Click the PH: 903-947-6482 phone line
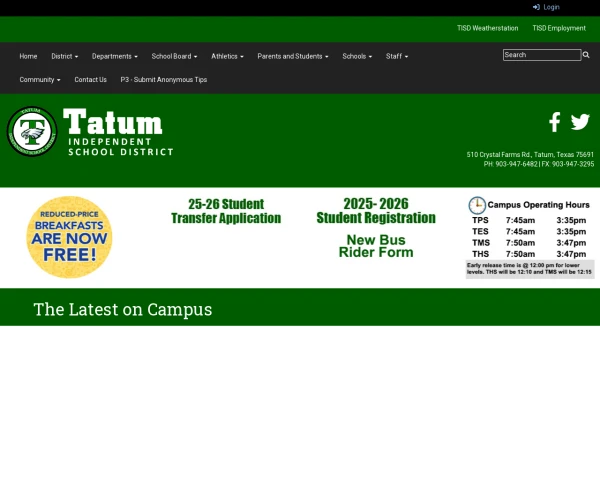The width and height of the screenshot is (600, 480). 510,164
